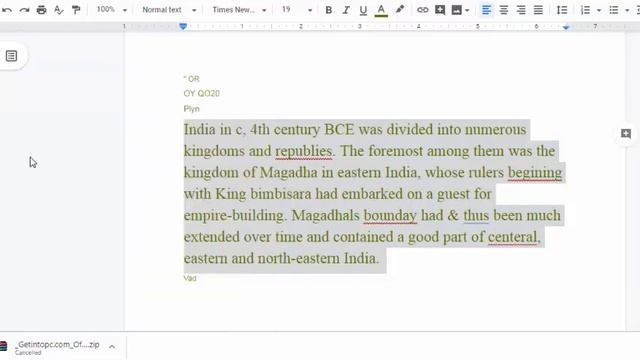Image resolution: width=640 pixels, height=360 pixels.
Task: Expand numbered list style dropdown arrow
Action: click(x=599, y=11)
